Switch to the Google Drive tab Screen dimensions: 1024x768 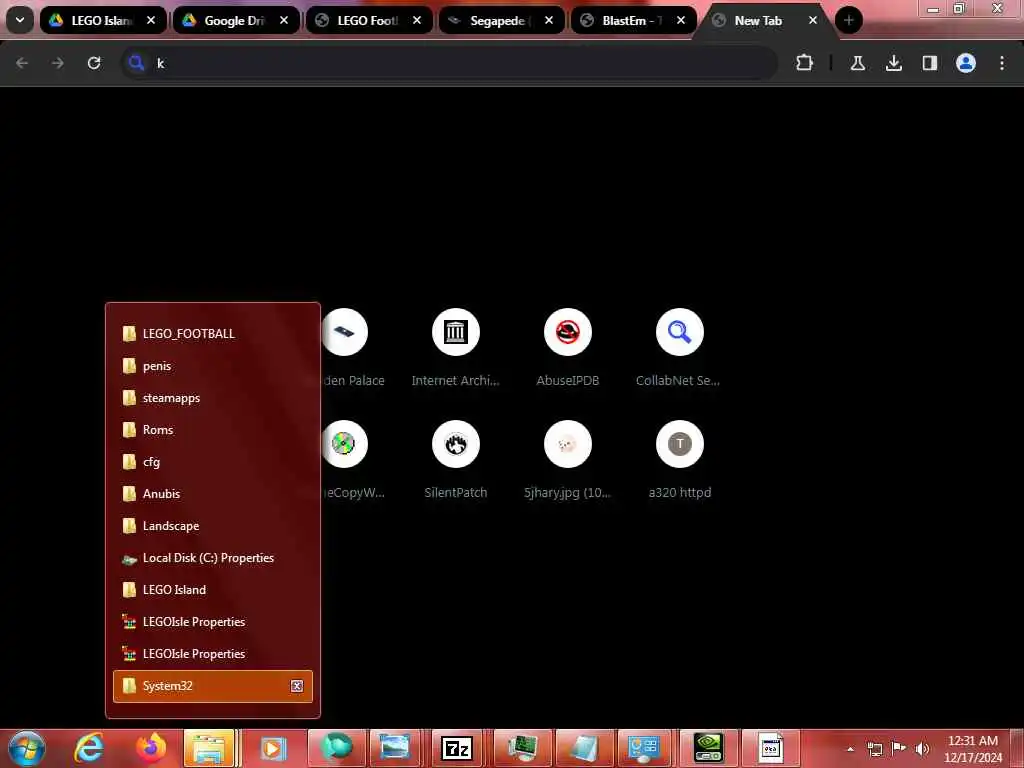[x=235, y=20]
